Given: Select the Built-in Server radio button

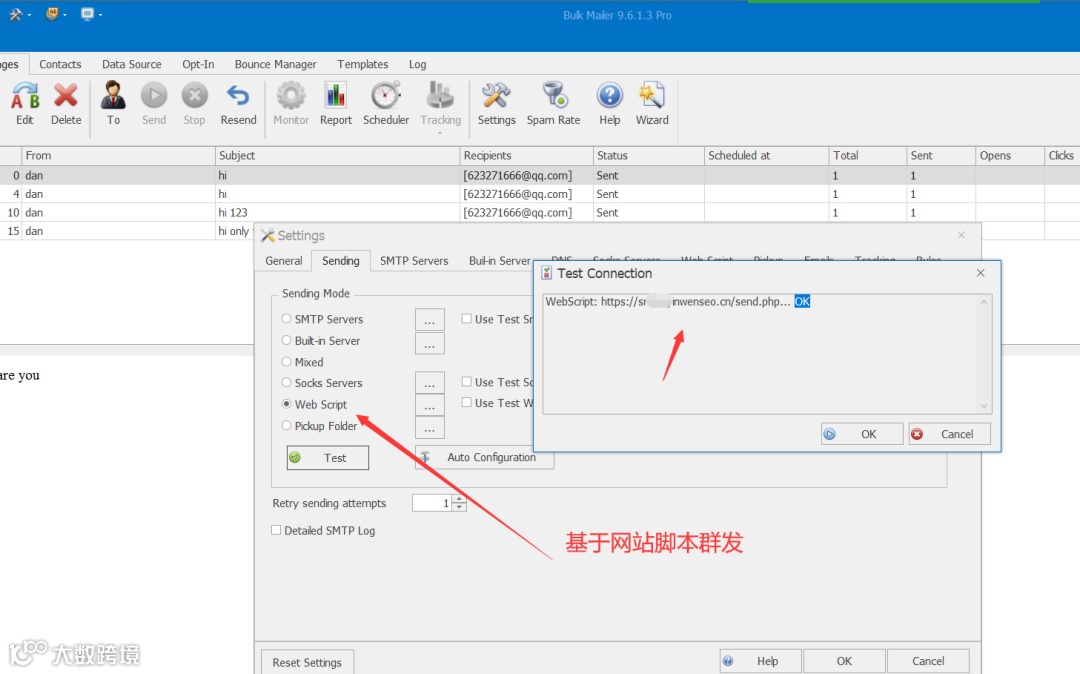Looking at the screenshot, I should click(x=287, y=340).
